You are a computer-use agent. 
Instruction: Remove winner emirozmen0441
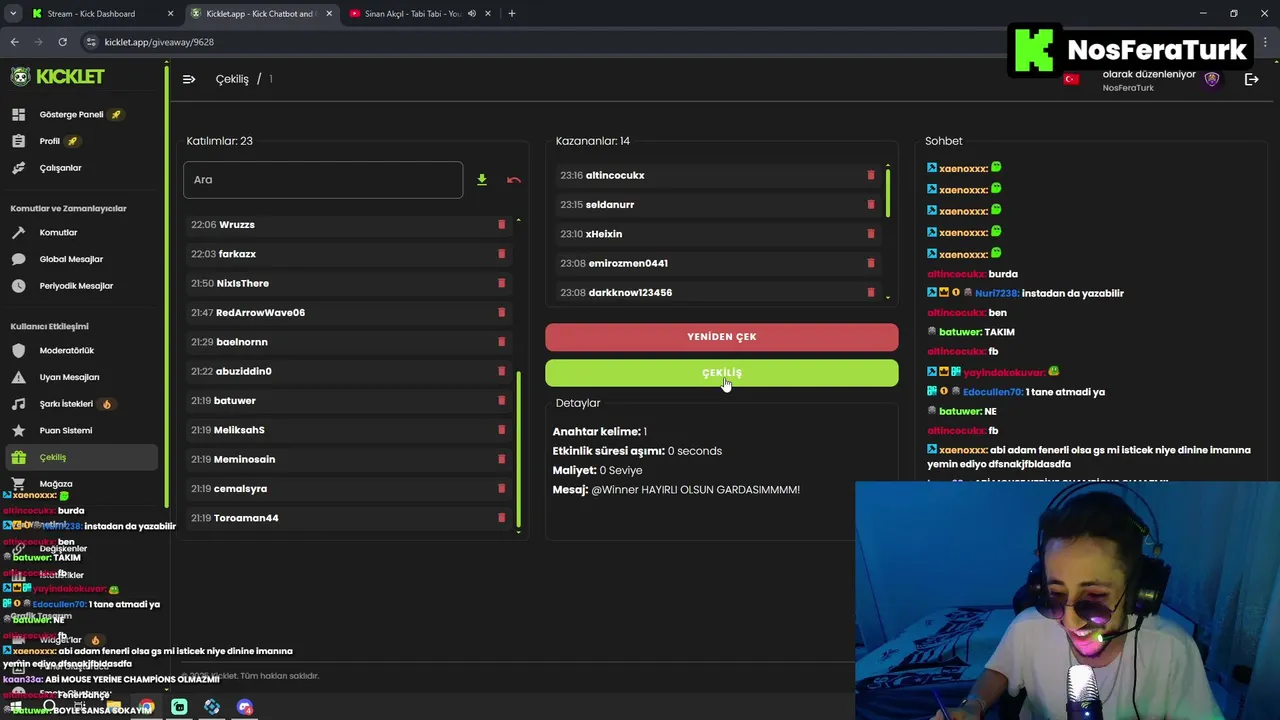(x=870, y=263)
